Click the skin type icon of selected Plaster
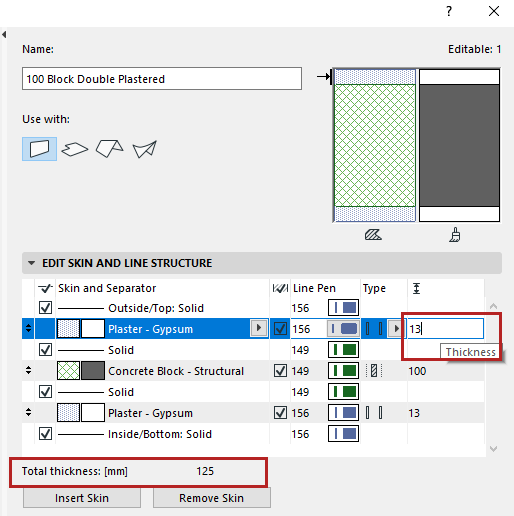This screenshot has width=514, height=516. coord(374,329)
